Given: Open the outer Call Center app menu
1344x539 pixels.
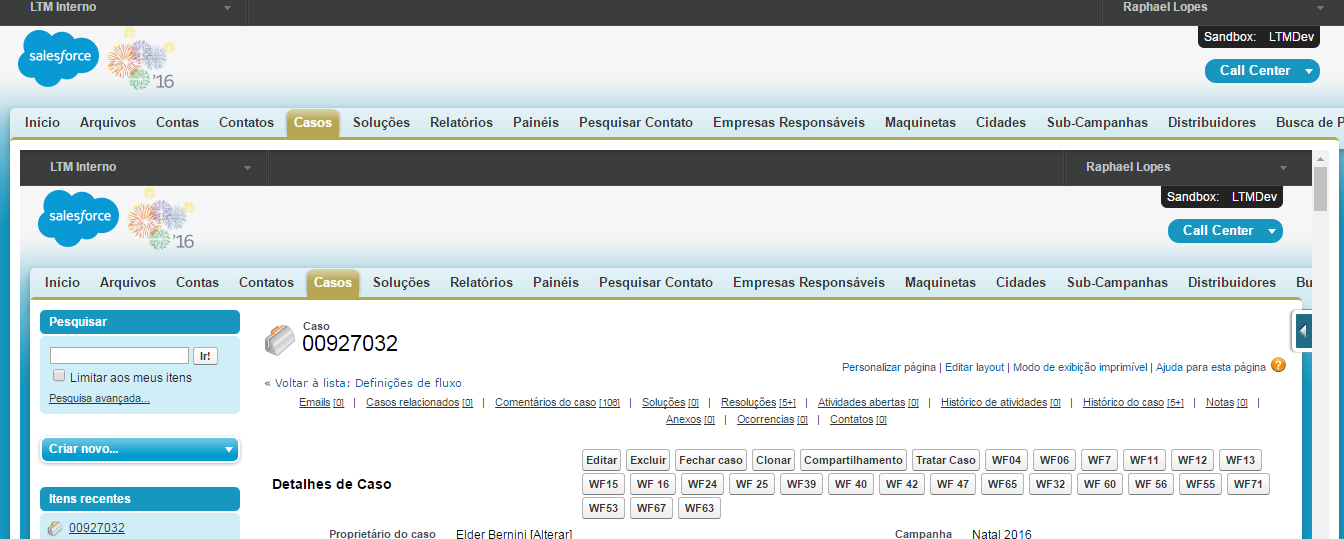Looking at the screenshot, I should tap(1262, 71).
